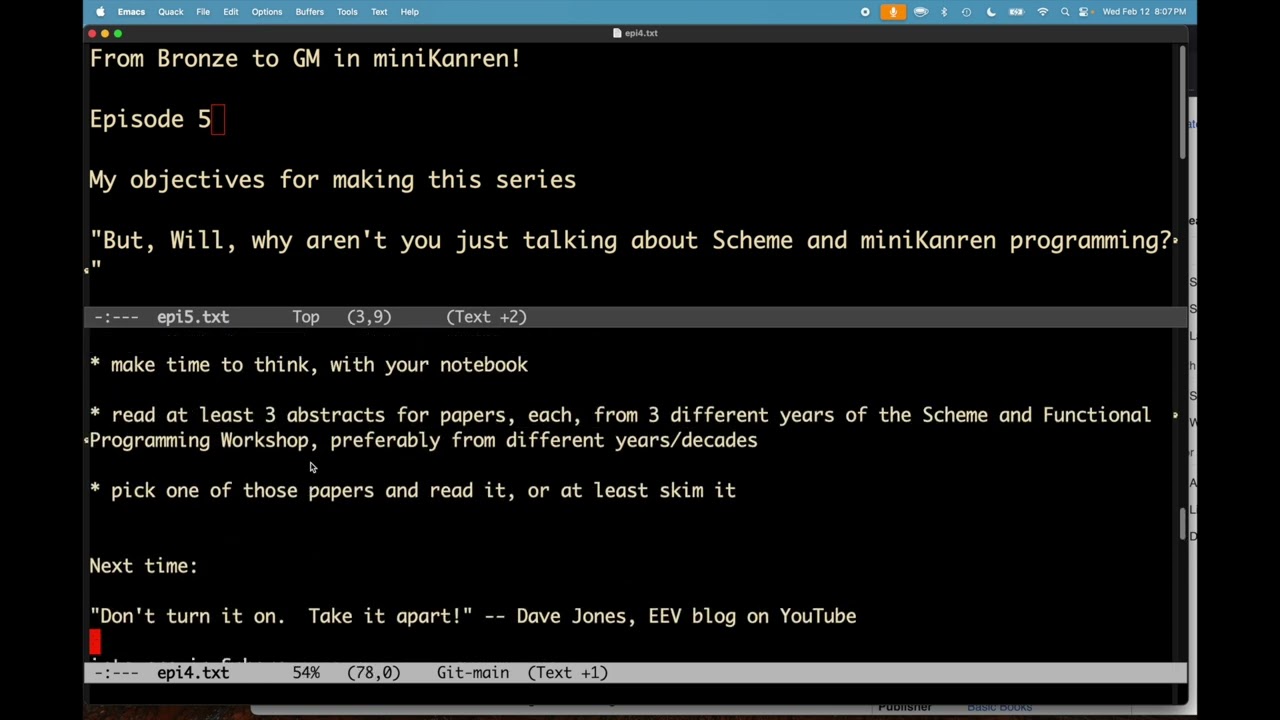Open Control Center icon
This screenshot has height=720, width=1280.
[x=1084, y=12]
